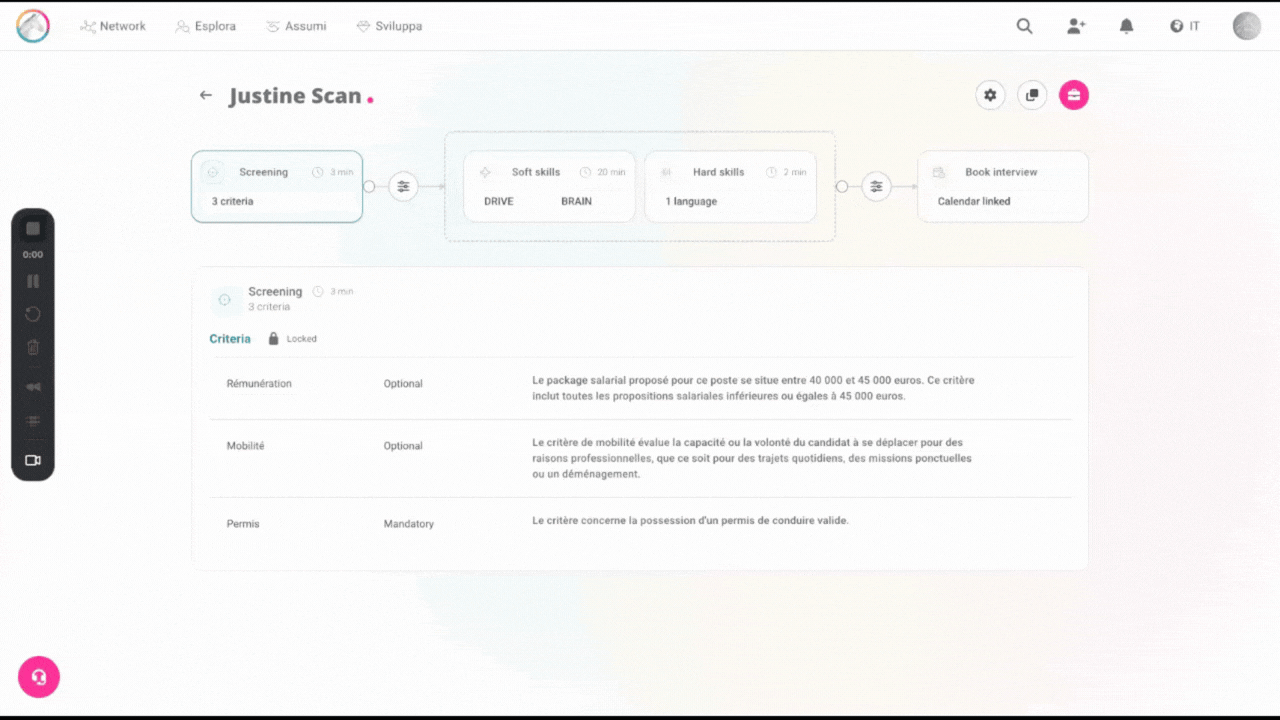
Task: Open the IT language selector
Action: pos(1185,26)
